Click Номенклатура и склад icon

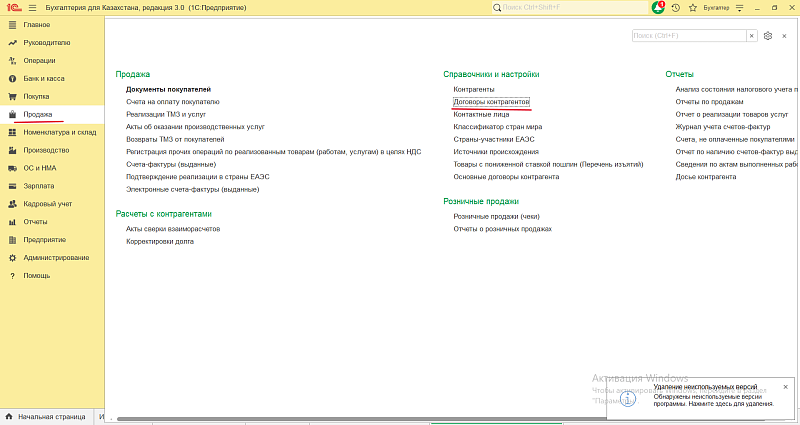13,132
